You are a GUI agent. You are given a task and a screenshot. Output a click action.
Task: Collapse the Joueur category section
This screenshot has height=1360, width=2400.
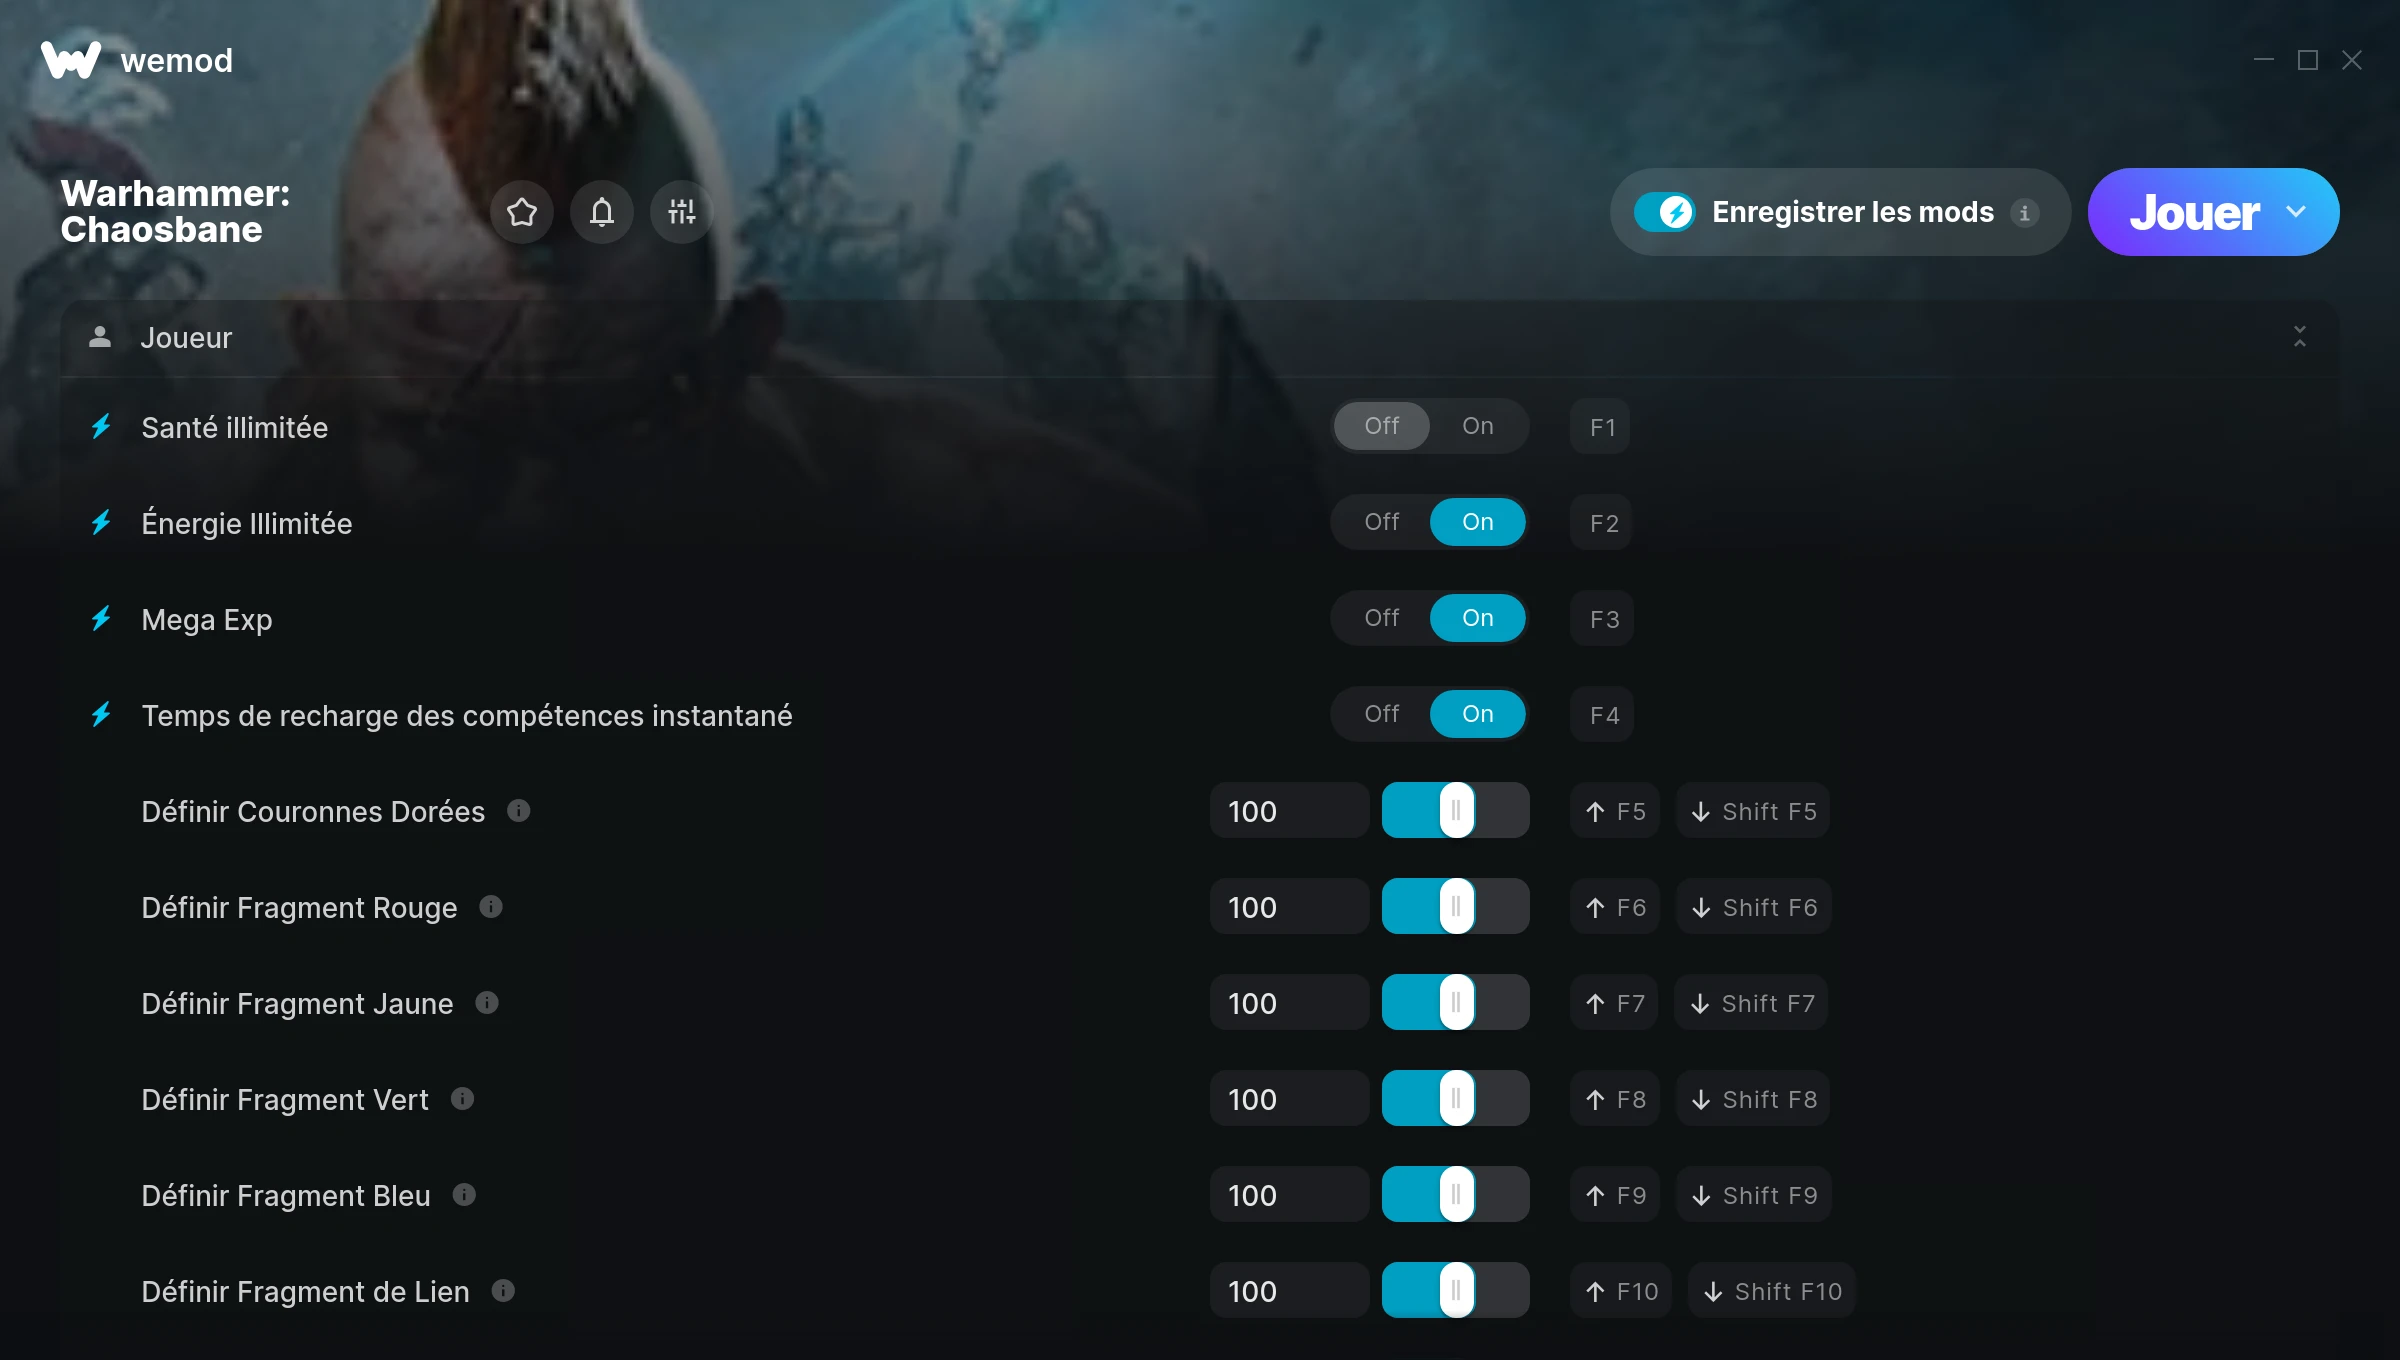coord(2300,337)
